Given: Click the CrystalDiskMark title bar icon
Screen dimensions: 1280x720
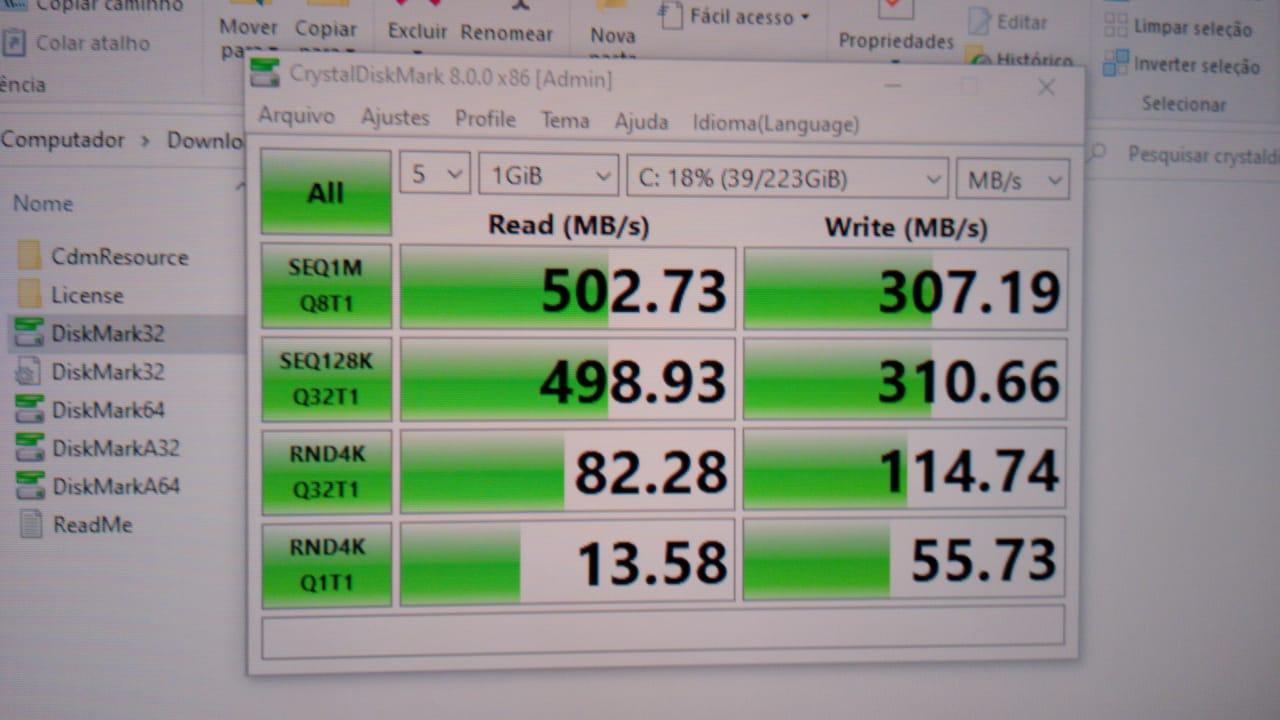Looking at the screenshot, I should click(265, 74).
